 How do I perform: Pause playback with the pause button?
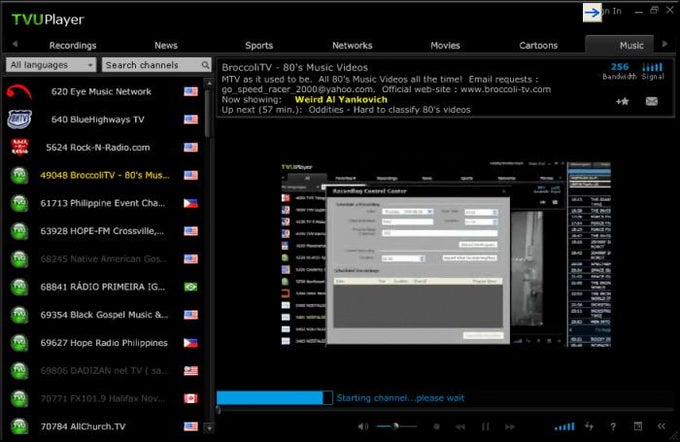tap(485, 427)
